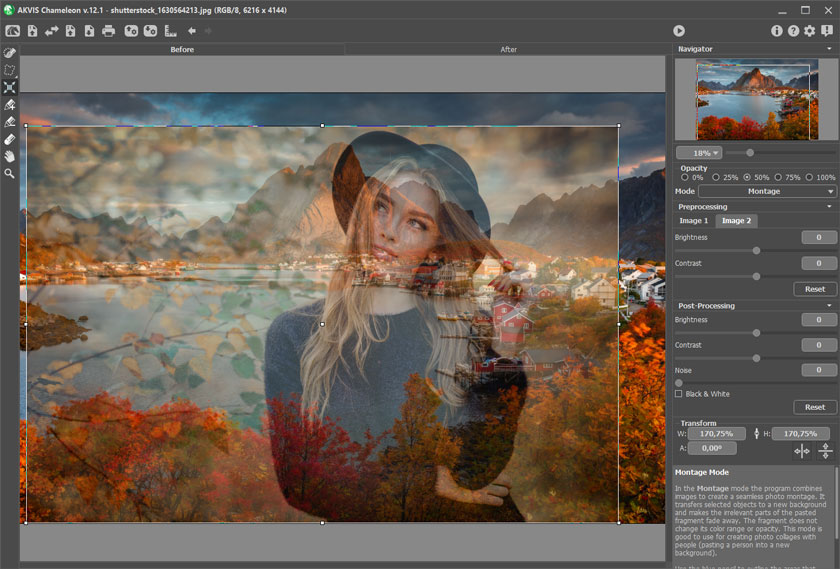840x569 pixels.
Task: Click the Preprocessing Contrast slider
Action: pyautogui.click(x=755, y=276)
